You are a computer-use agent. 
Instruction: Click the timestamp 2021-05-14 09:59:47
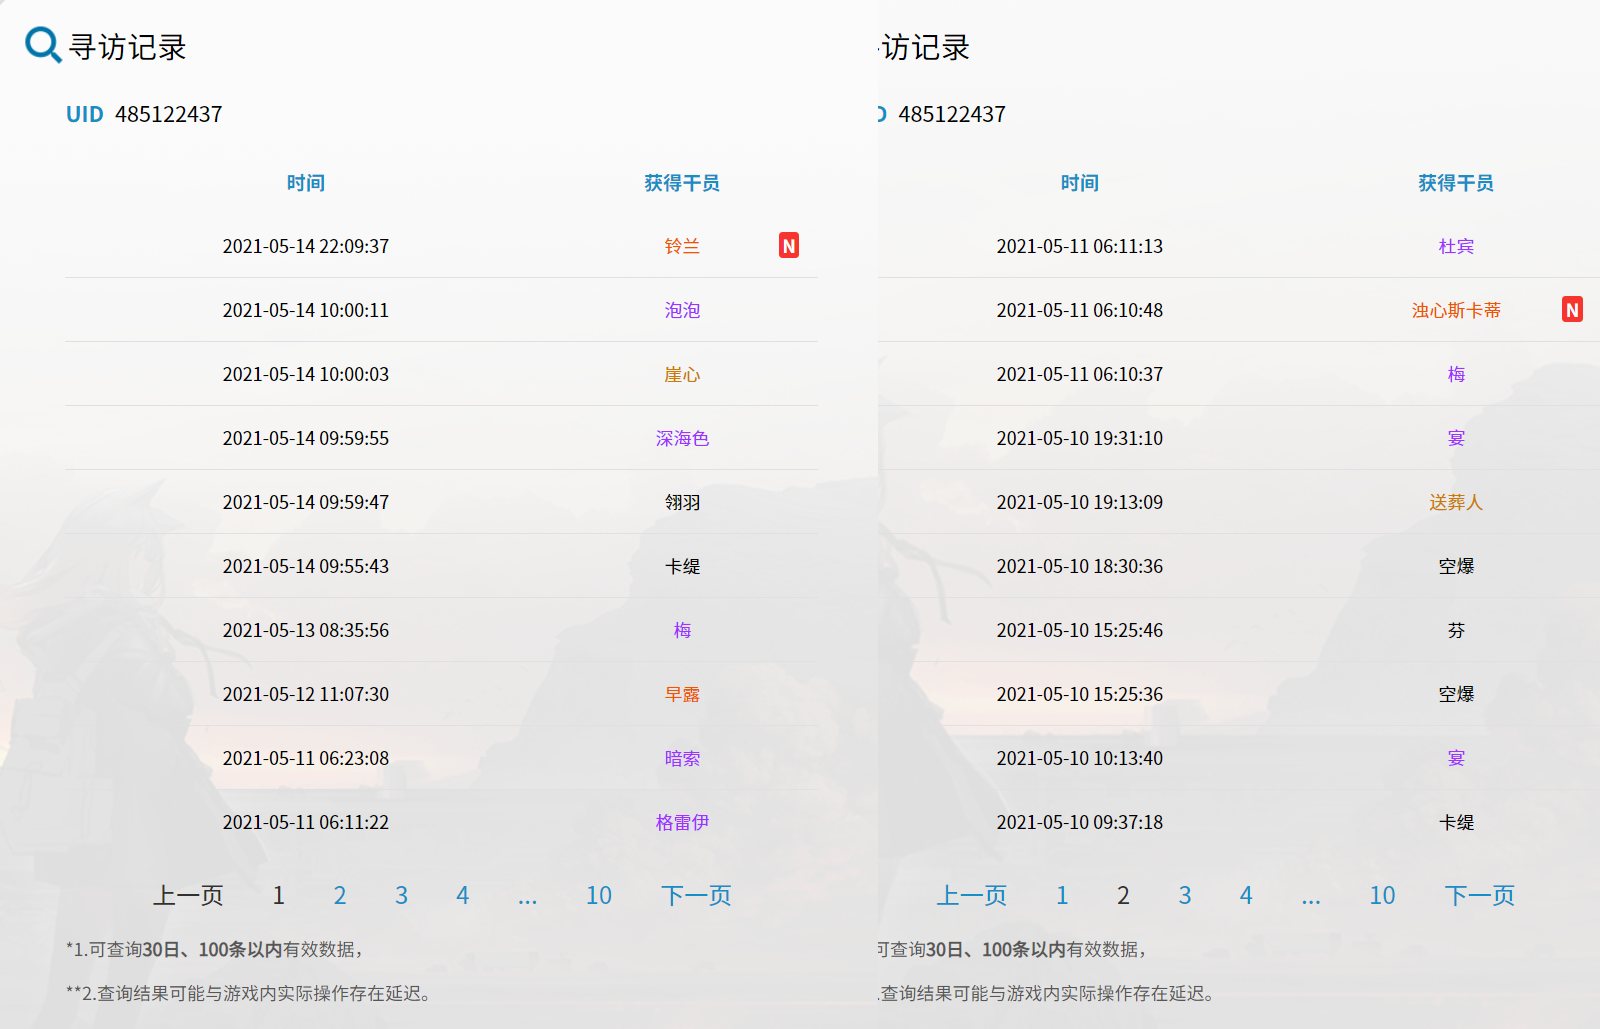(x=306, y=502)
